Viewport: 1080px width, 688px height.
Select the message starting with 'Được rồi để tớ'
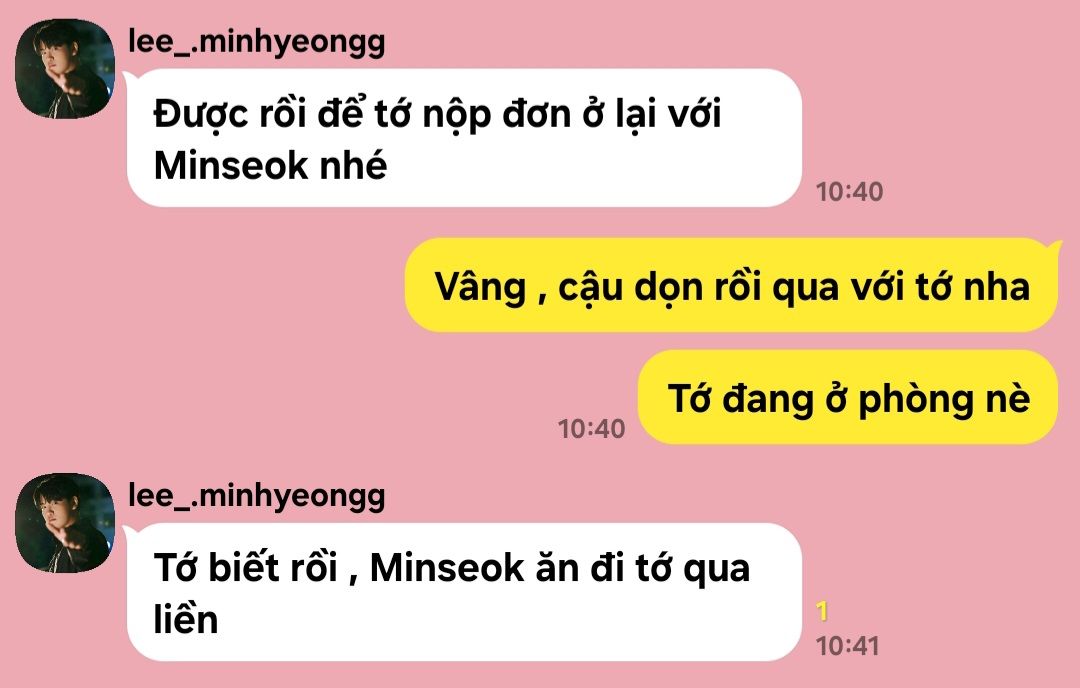[x=464, y=138]
